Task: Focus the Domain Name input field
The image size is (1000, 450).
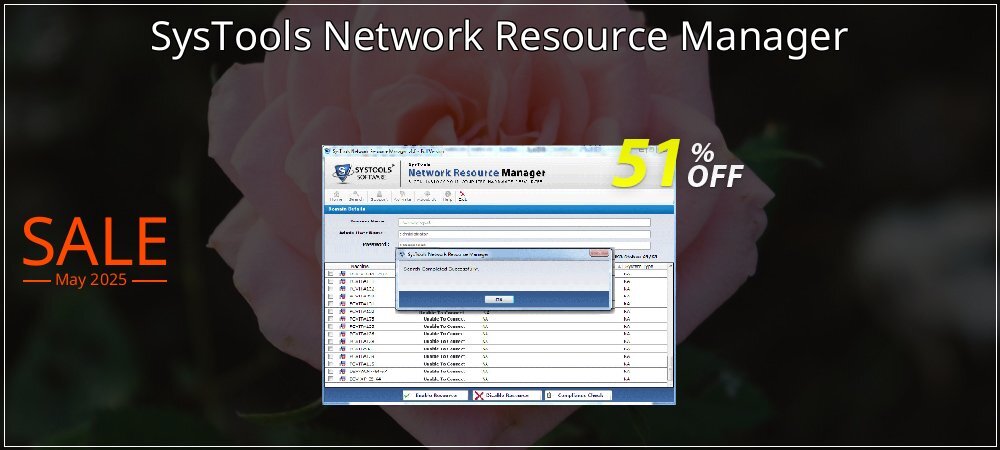Action: [x=524, y=222]
